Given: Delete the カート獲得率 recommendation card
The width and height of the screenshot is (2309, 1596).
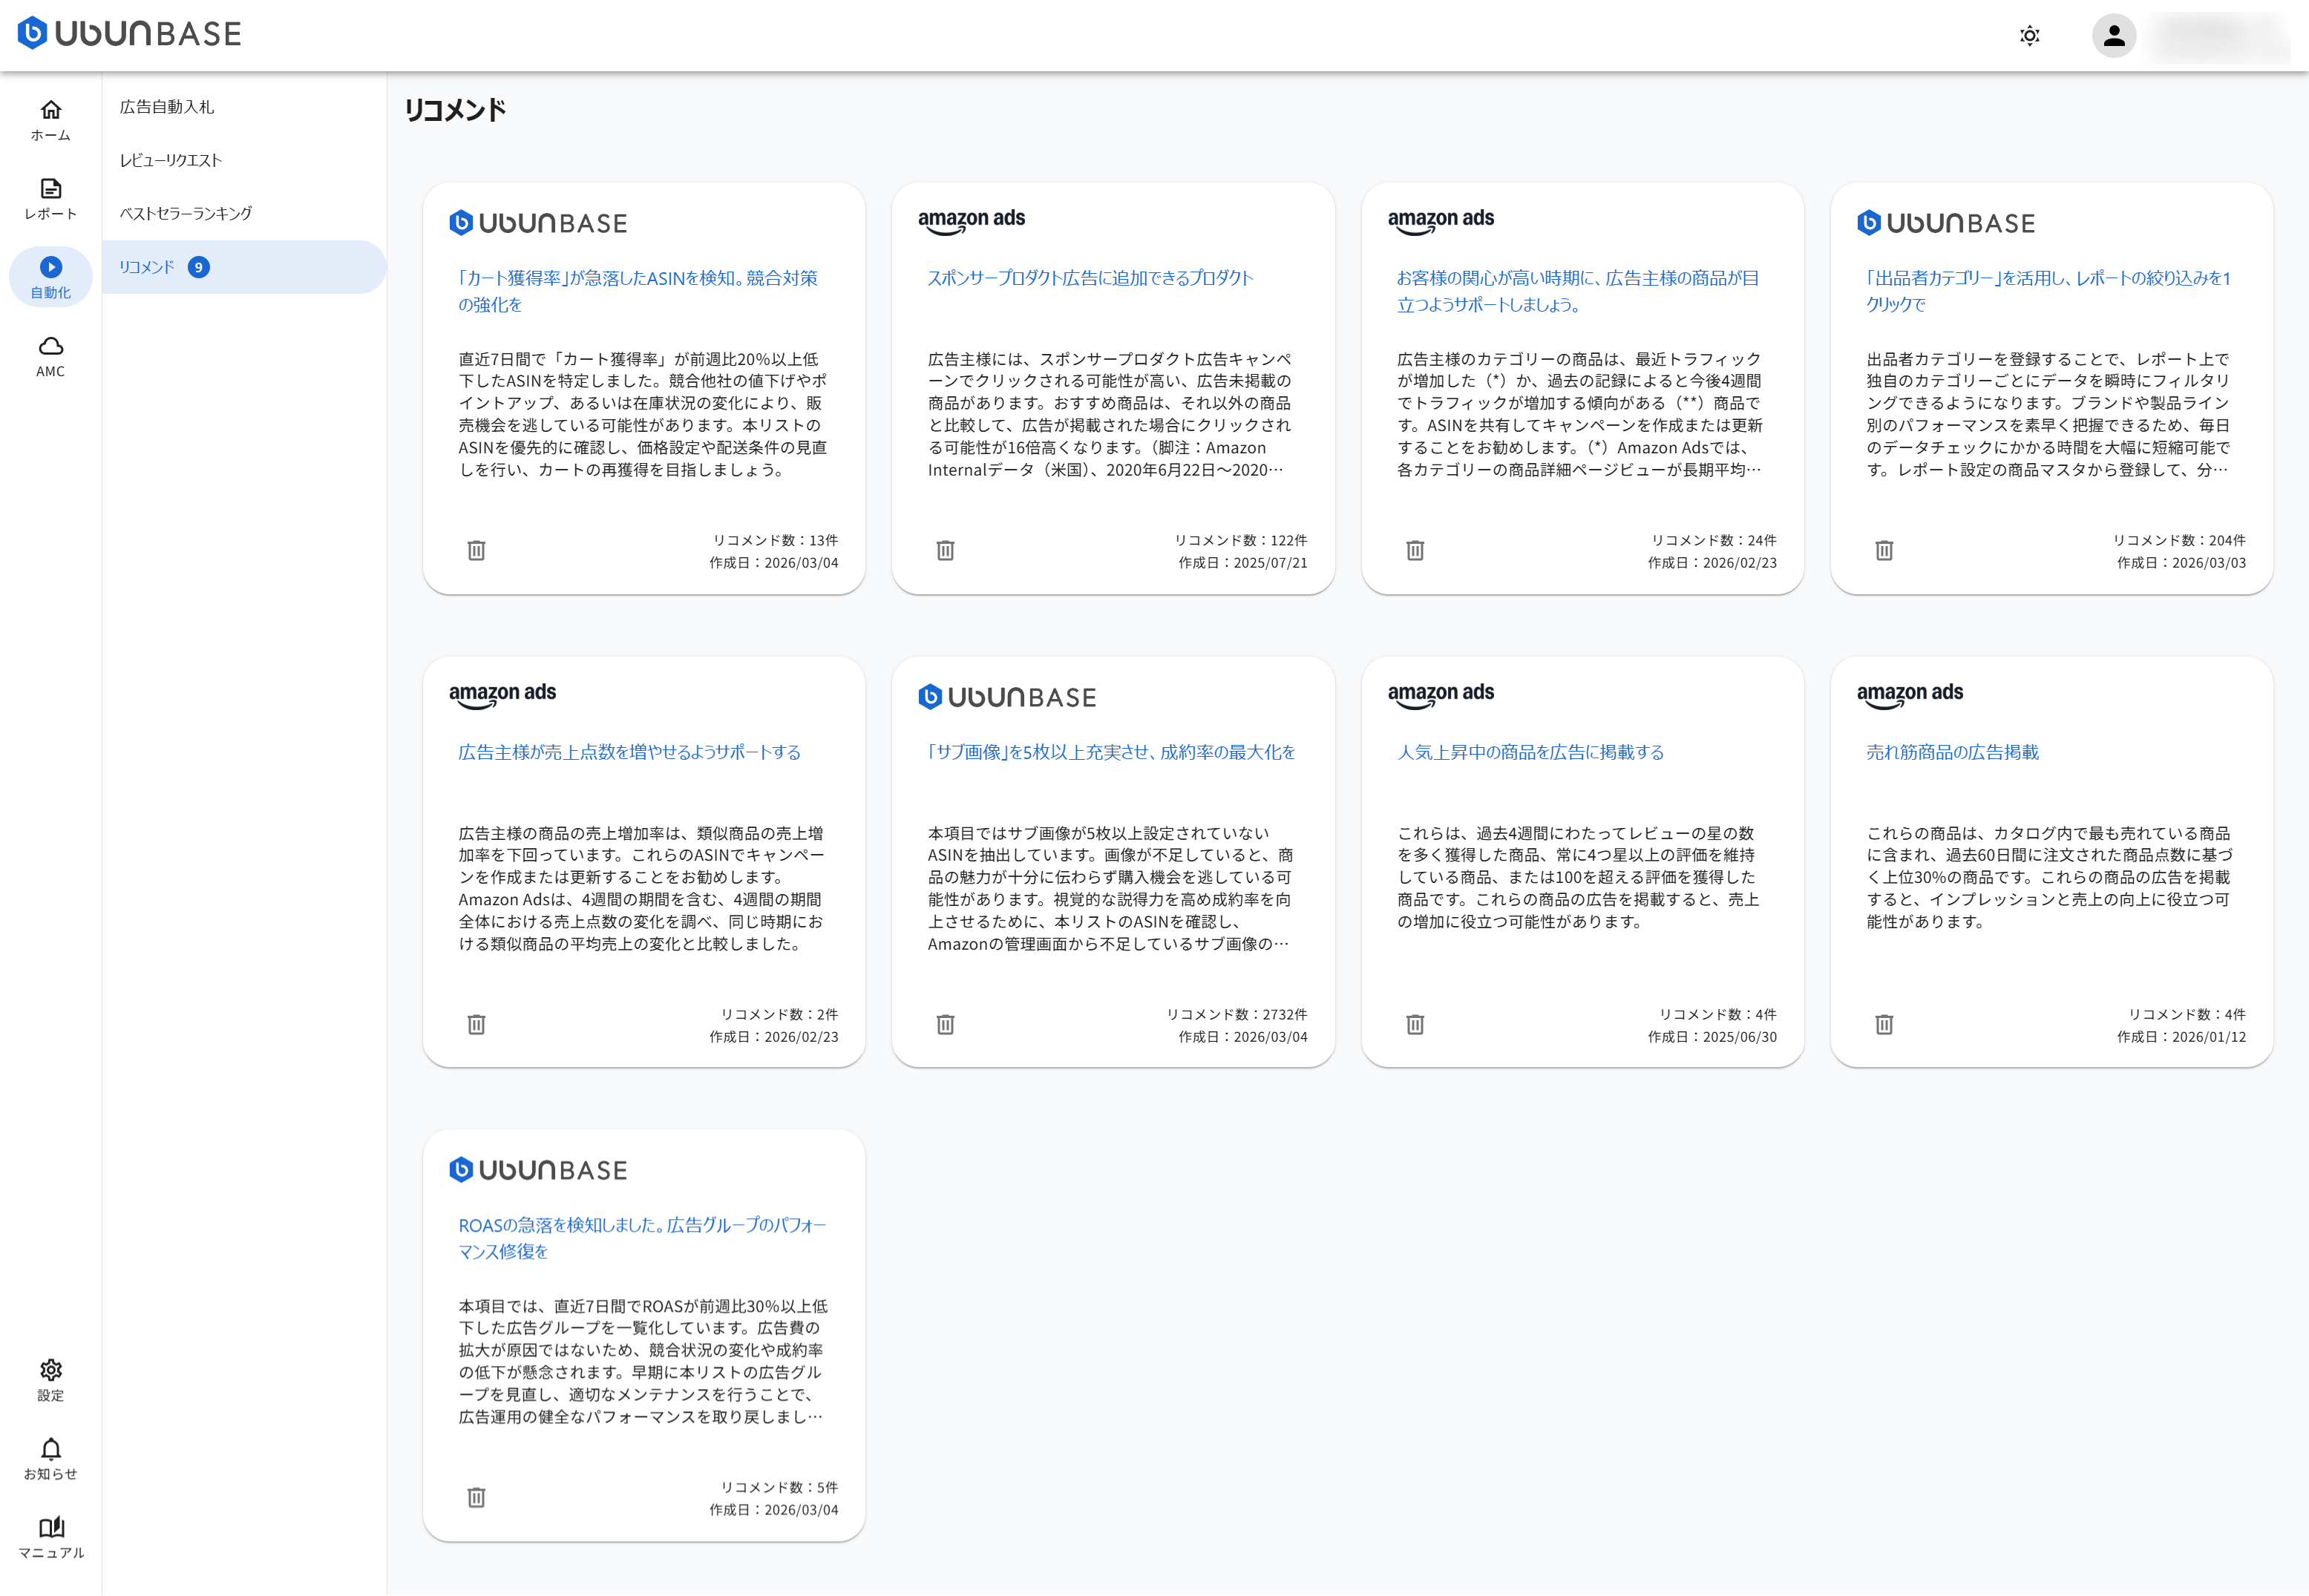Looking at the screenshot, I should (x=476, y=550).
